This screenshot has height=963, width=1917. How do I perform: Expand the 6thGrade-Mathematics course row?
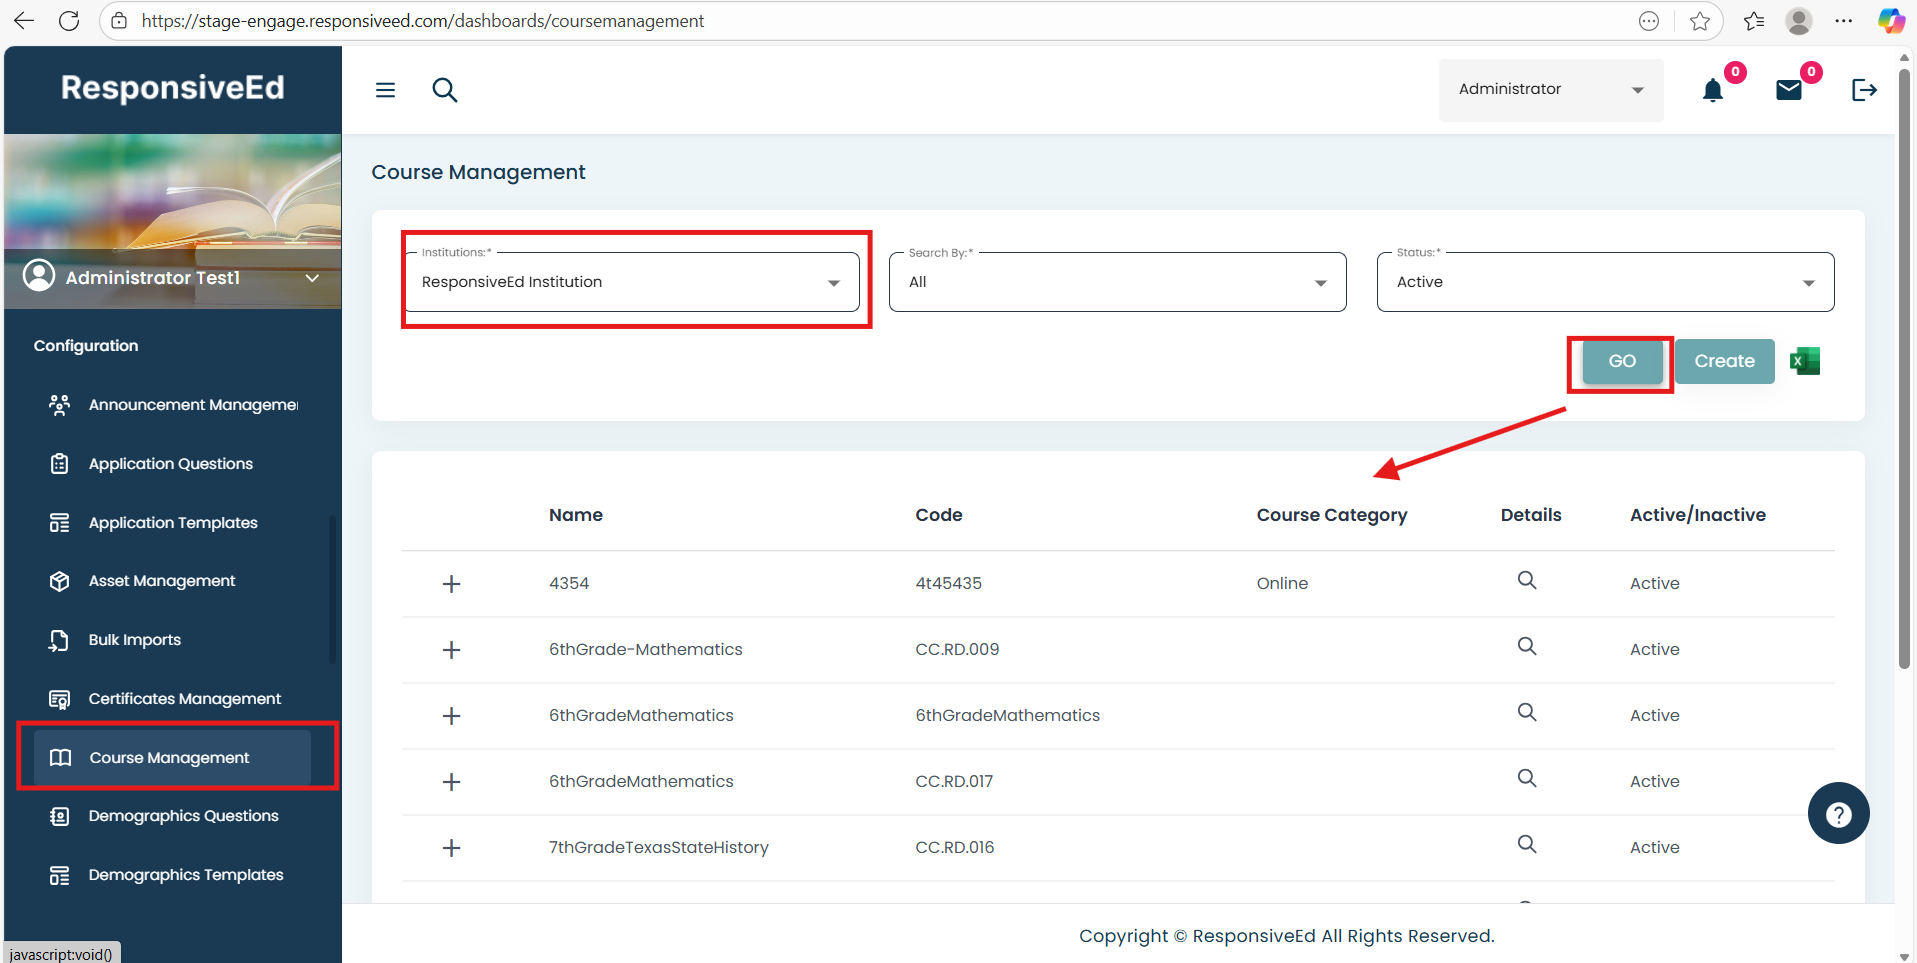point(451,650)
